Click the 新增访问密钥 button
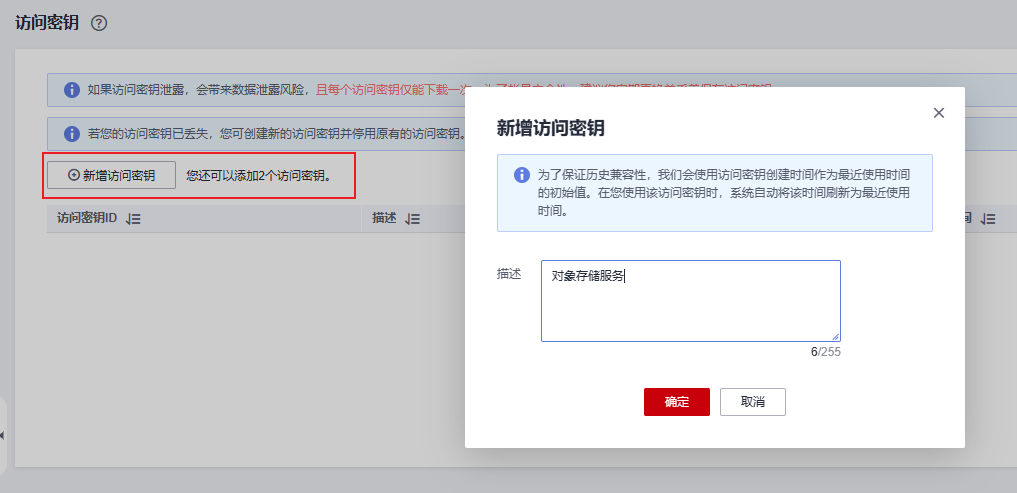This screenshot has width=1017, height=493. (x=111, y=175)
